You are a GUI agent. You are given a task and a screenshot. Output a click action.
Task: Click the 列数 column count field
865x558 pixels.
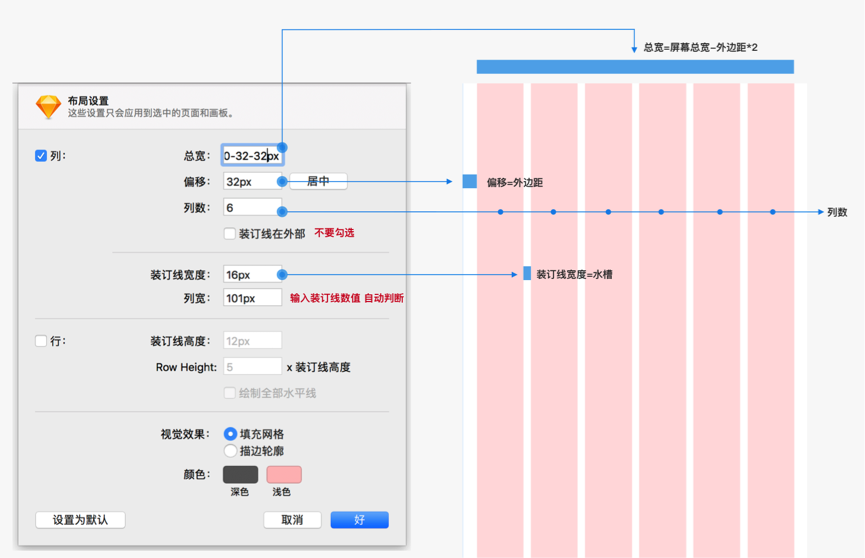(253, 208)
